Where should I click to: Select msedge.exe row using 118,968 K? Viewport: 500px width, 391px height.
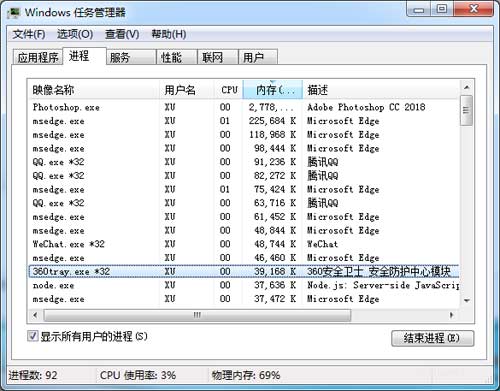(244, 135)
